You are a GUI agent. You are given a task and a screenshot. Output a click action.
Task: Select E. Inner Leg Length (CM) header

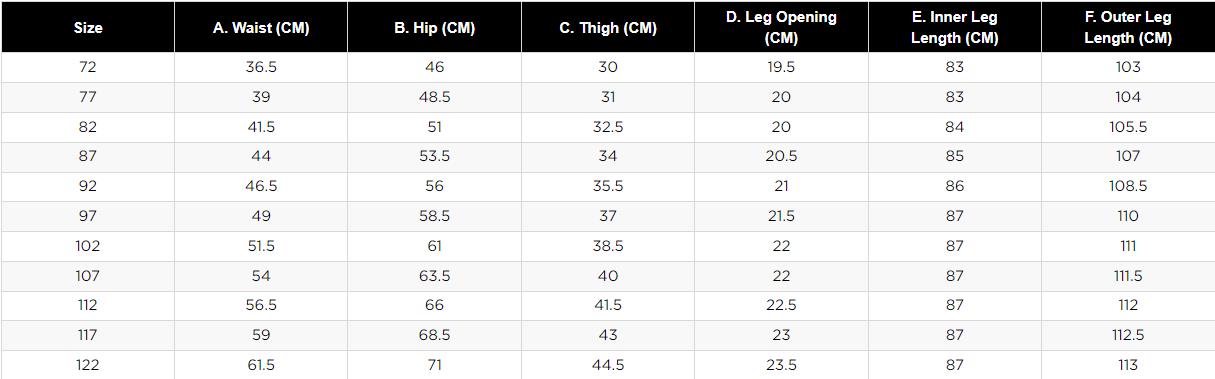coord(955,28)
